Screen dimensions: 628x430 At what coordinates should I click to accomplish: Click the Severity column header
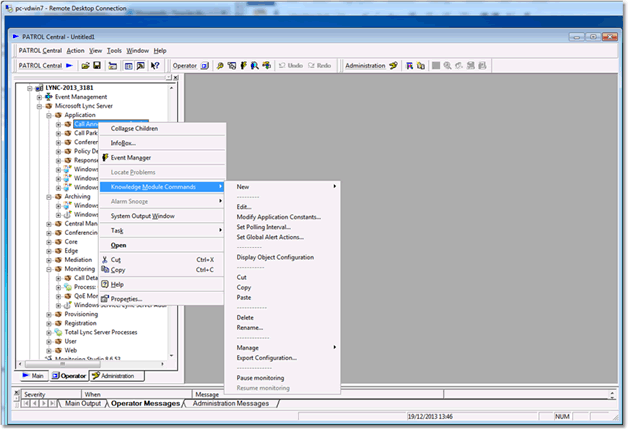pos(34,394)
